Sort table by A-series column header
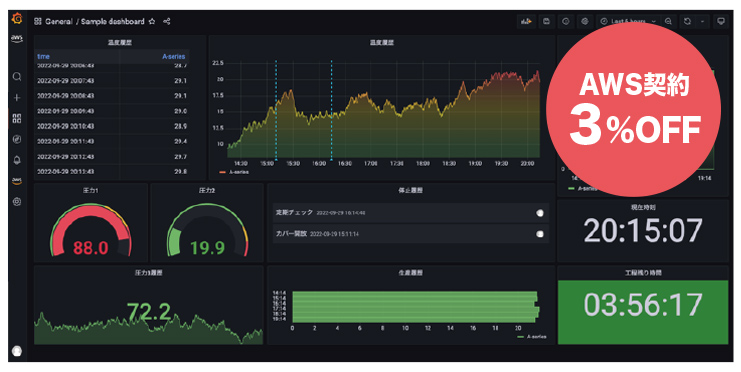The width and height of the screenshot is (741, 372). click(x=173, y=56)
